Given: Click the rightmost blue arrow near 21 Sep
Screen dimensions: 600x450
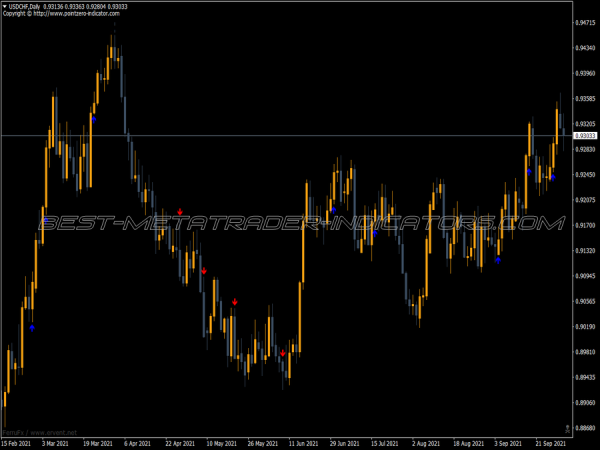Looking at the screenshot, I should pos(552,177).
